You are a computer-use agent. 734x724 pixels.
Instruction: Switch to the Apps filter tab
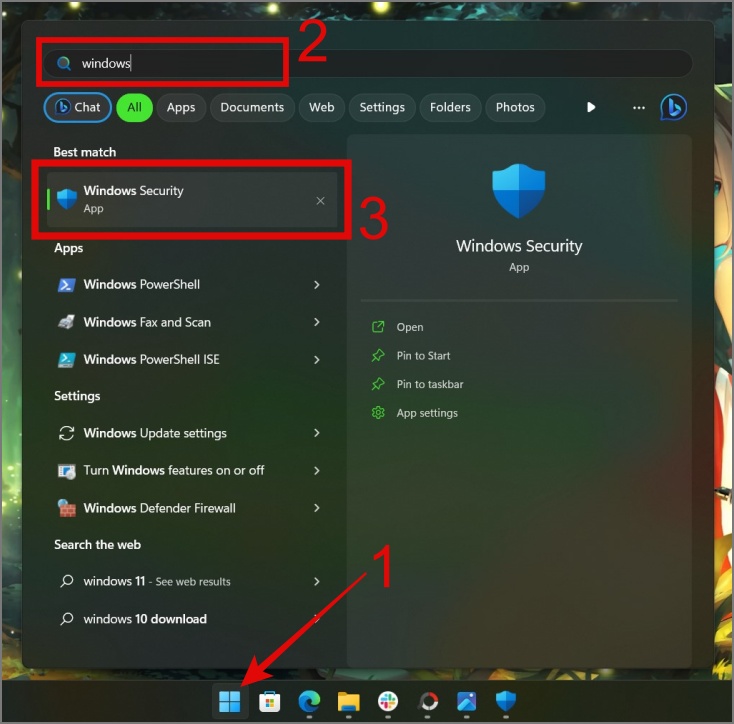(181, 107)
